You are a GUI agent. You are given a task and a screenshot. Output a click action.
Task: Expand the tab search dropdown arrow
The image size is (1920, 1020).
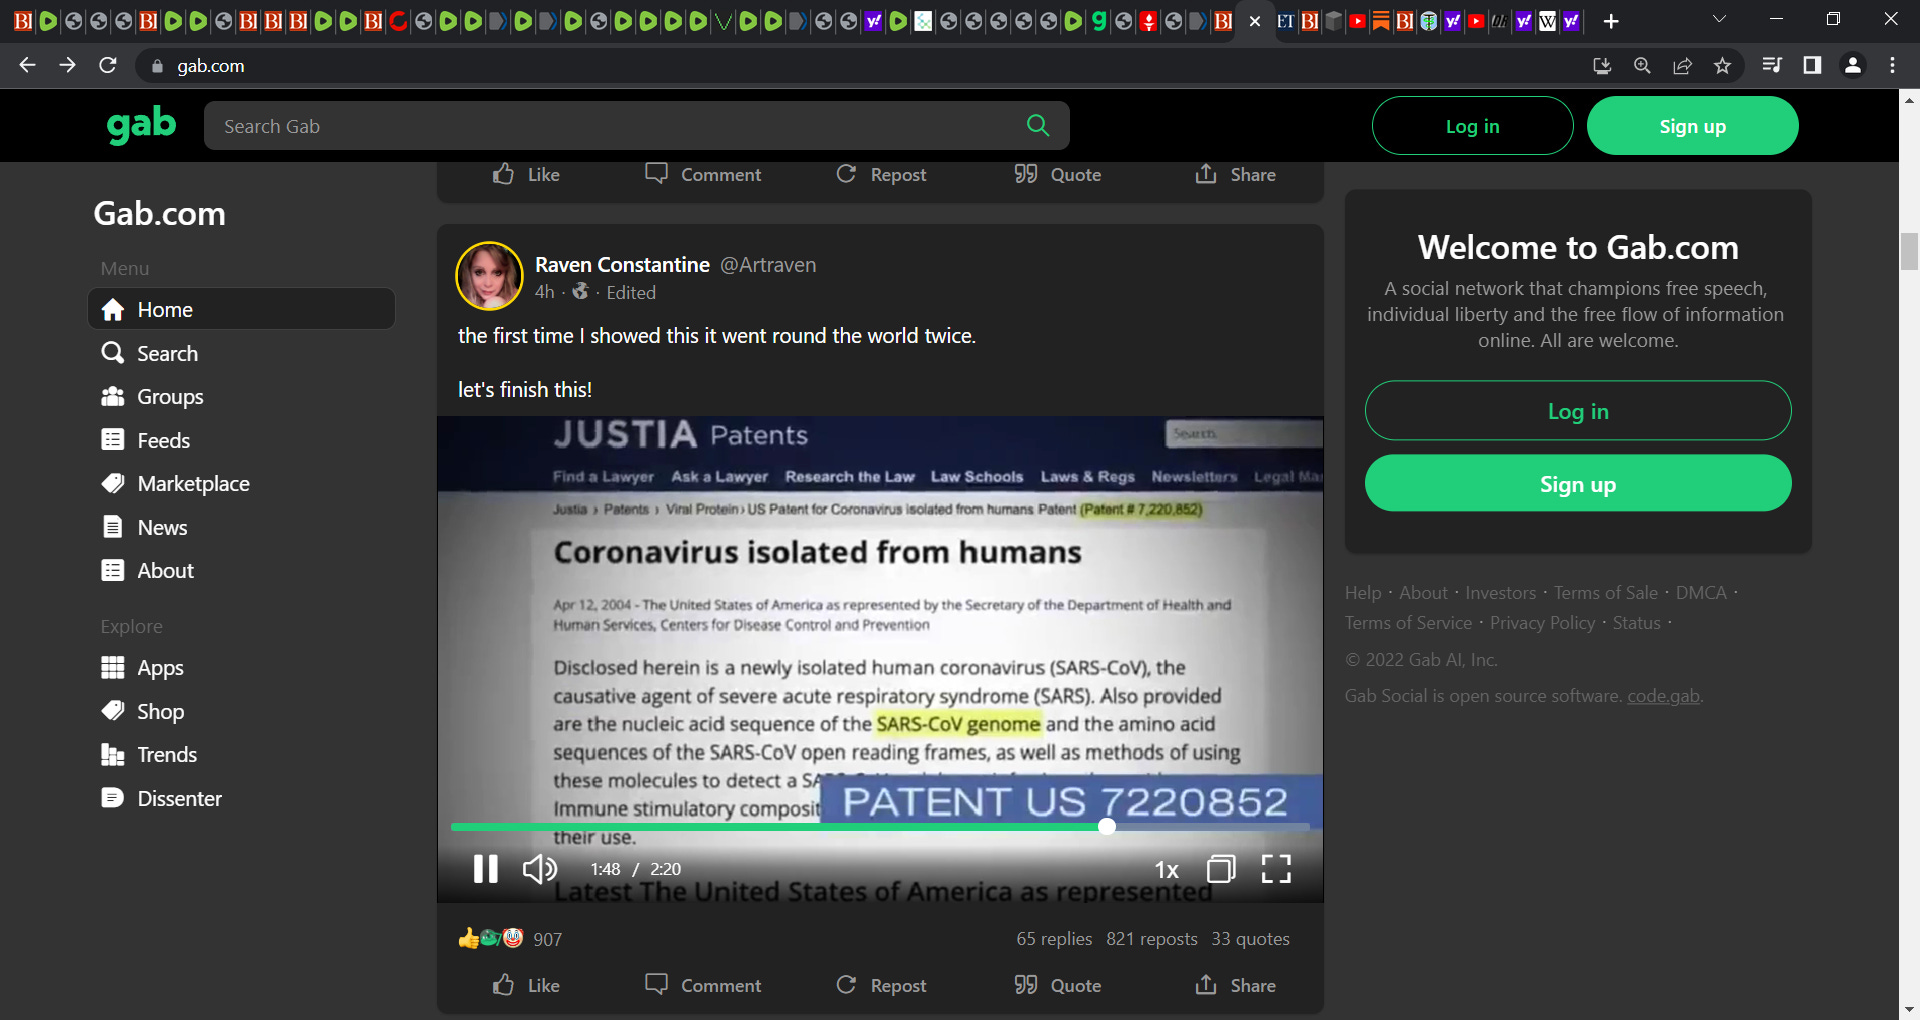click(1719, 19)
